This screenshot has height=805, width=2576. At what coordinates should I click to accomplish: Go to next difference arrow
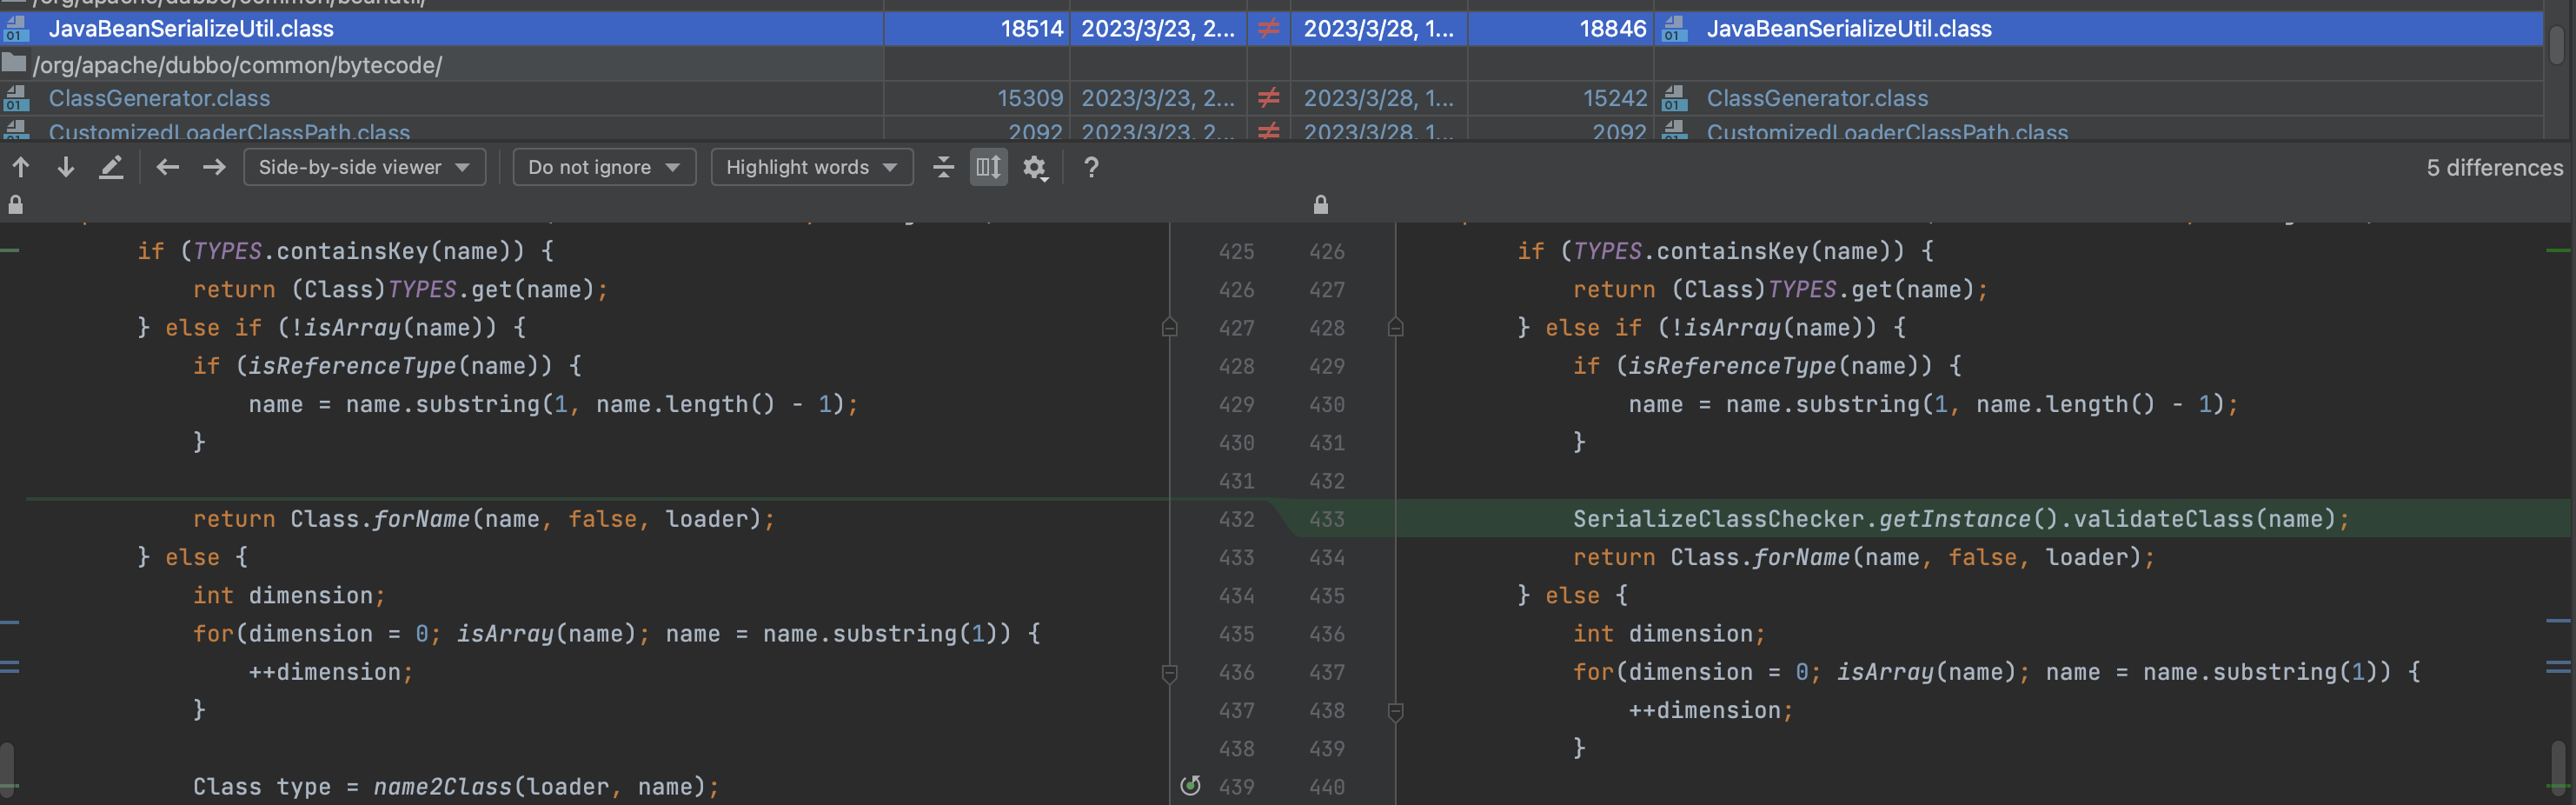coord(65,167)
